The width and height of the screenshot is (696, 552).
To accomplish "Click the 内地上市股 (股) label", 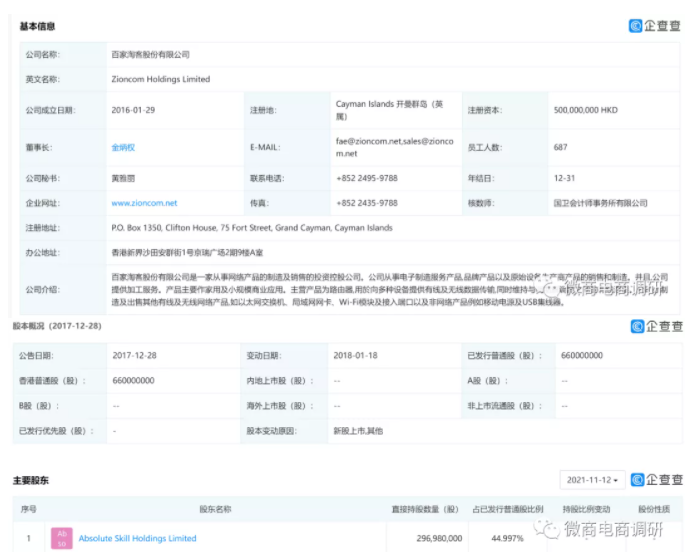I will click(280, 381).
